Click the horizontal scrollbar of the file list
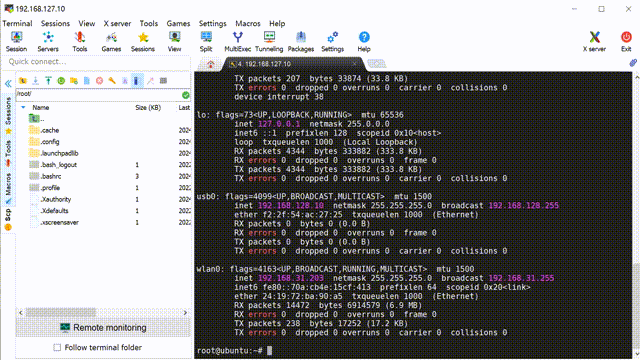 pos(61,313)
